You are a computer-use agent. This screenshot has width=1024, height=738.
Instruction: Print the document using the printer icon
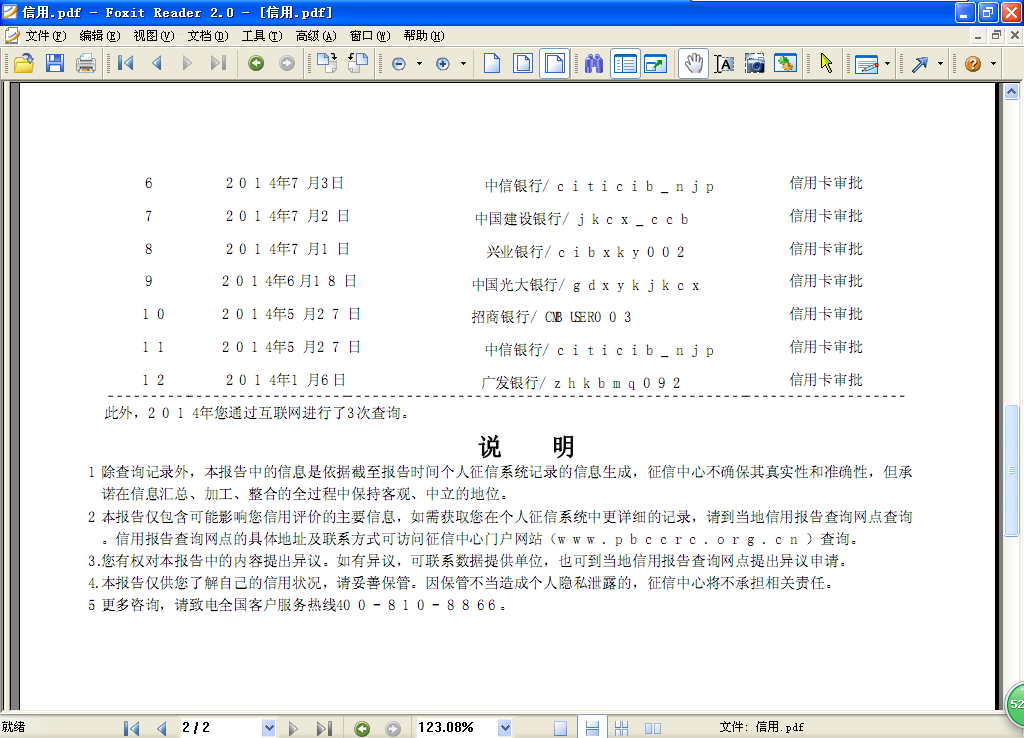pyautogui.click(x=86, y=63)
